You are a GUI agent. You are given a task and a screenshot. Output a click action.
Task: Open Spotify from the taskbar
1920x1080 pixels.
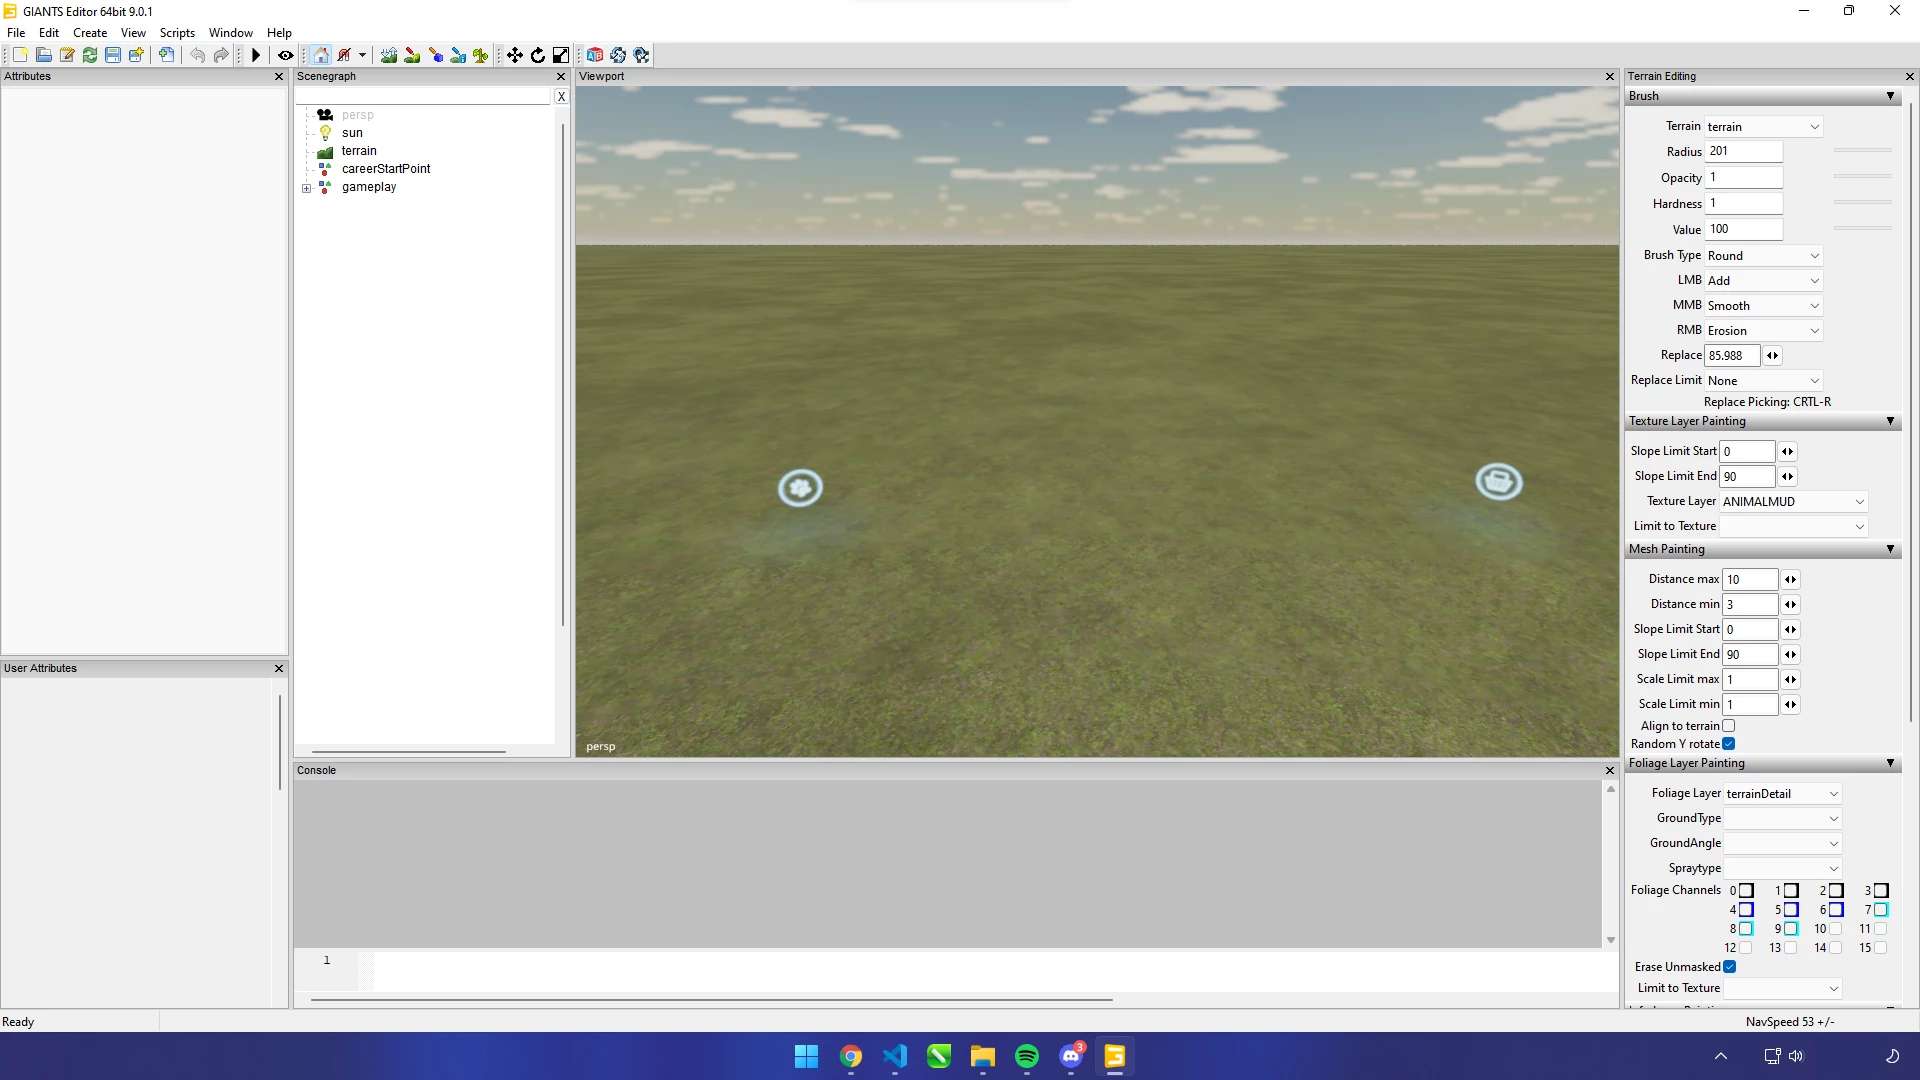(x=1027, y=1056)
